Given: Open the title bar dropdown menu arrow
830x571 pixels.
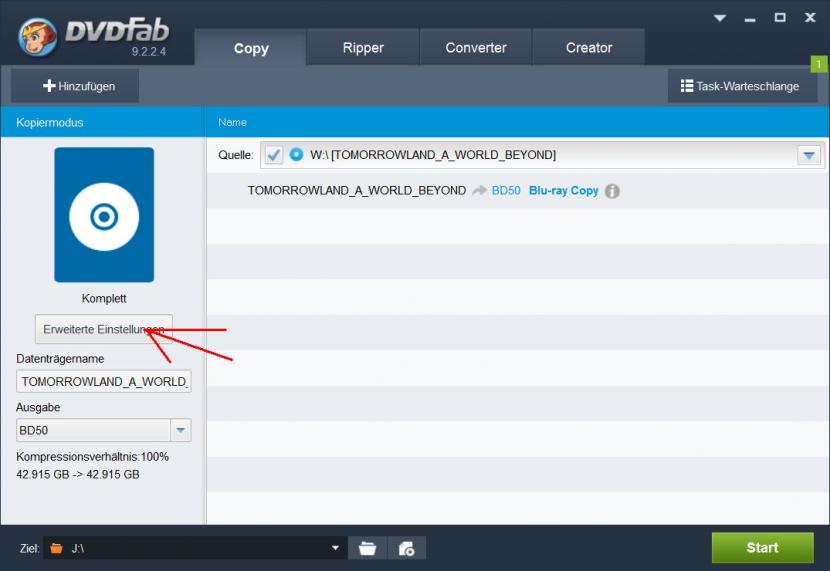Looking at the screenshot, I should click(x=719, y=18).
